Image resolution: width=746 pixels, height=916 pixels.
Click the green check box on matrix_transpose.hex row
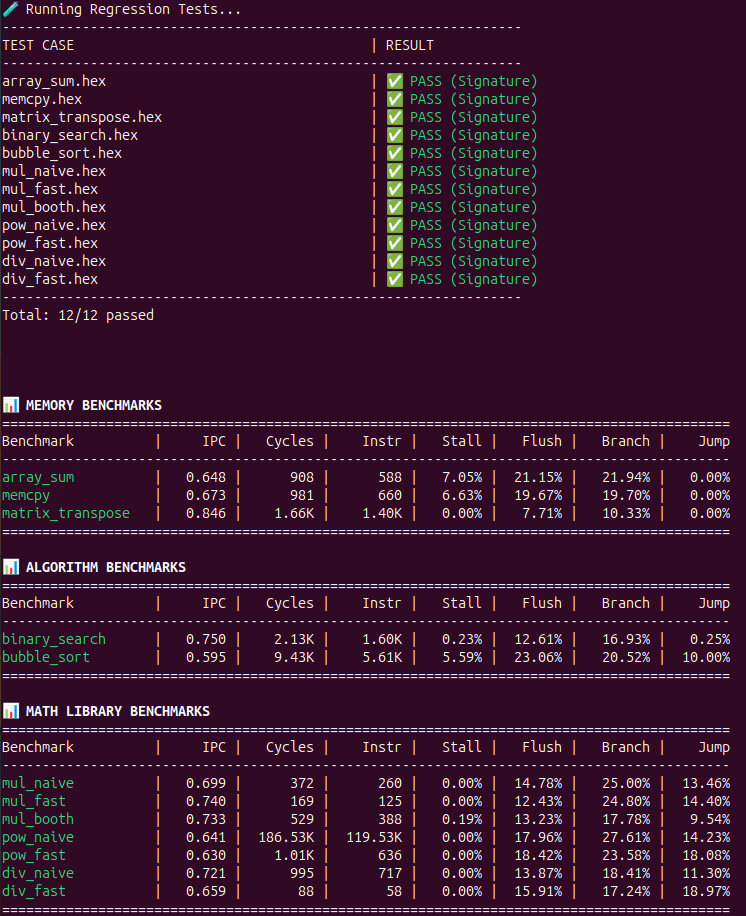(x=394, y=117)
